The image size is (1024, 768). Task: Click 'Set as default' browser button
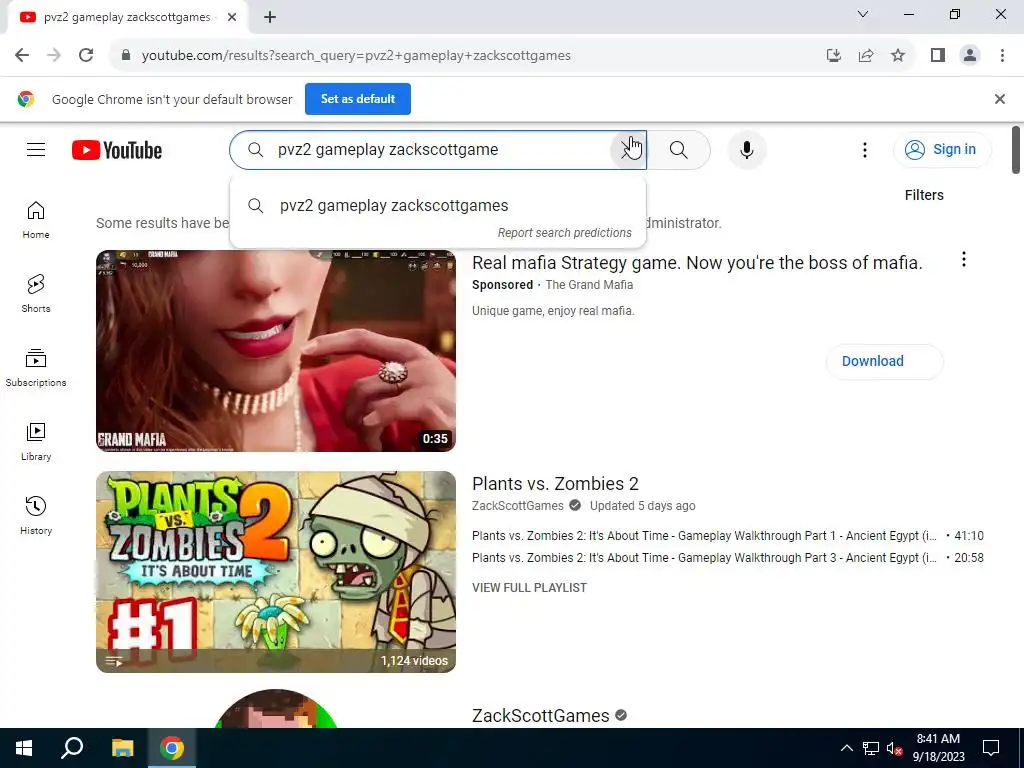pyautogui.click(x=358, y=99)
